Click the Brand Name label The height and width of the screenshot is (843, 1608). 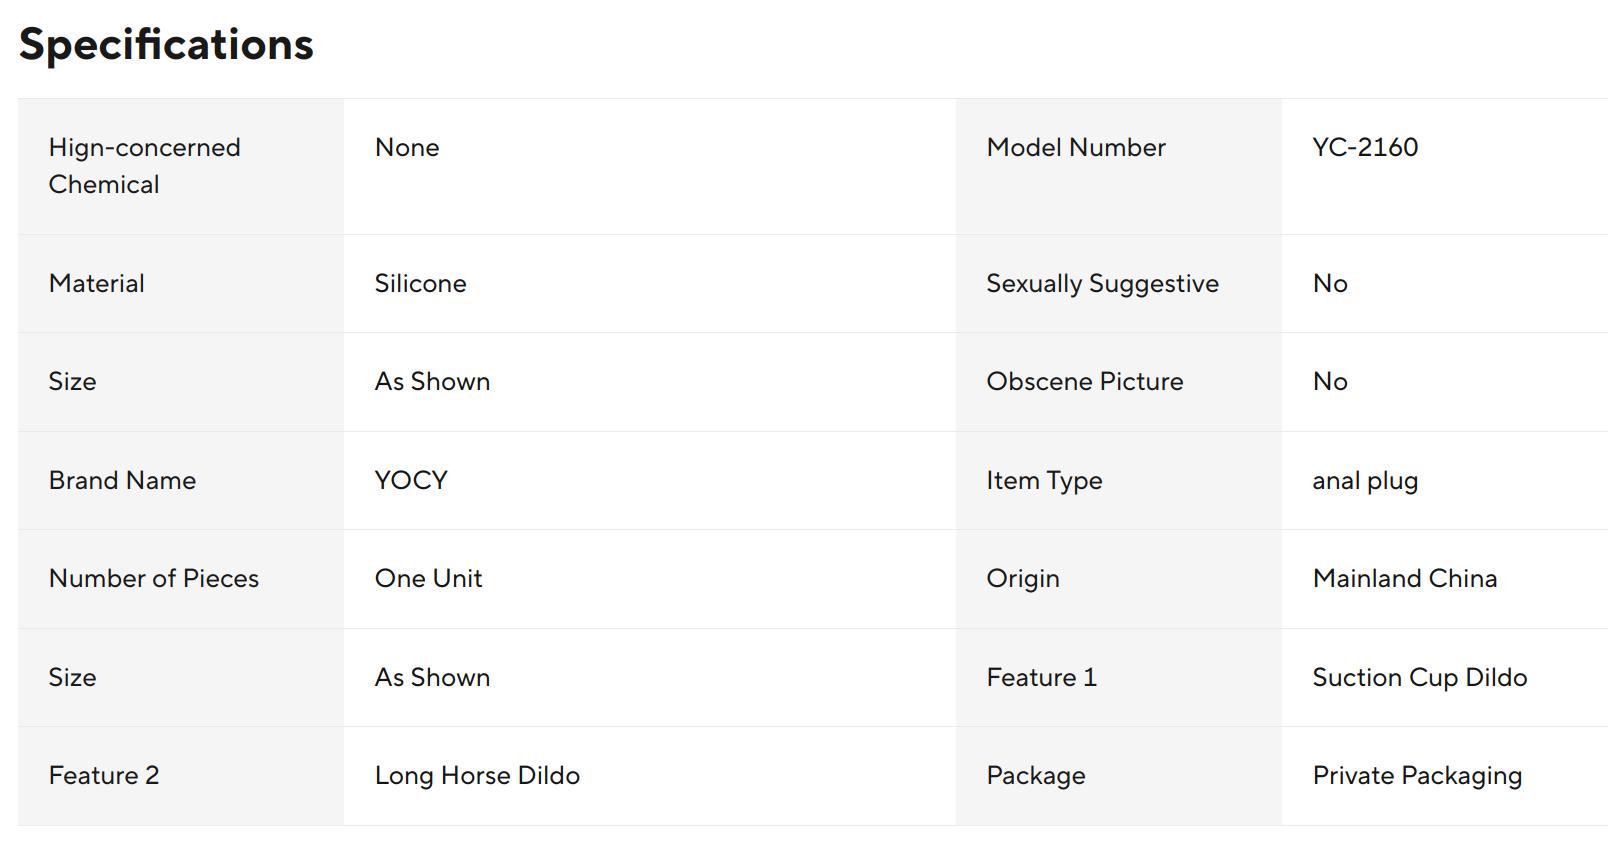(x=122, y=480)
